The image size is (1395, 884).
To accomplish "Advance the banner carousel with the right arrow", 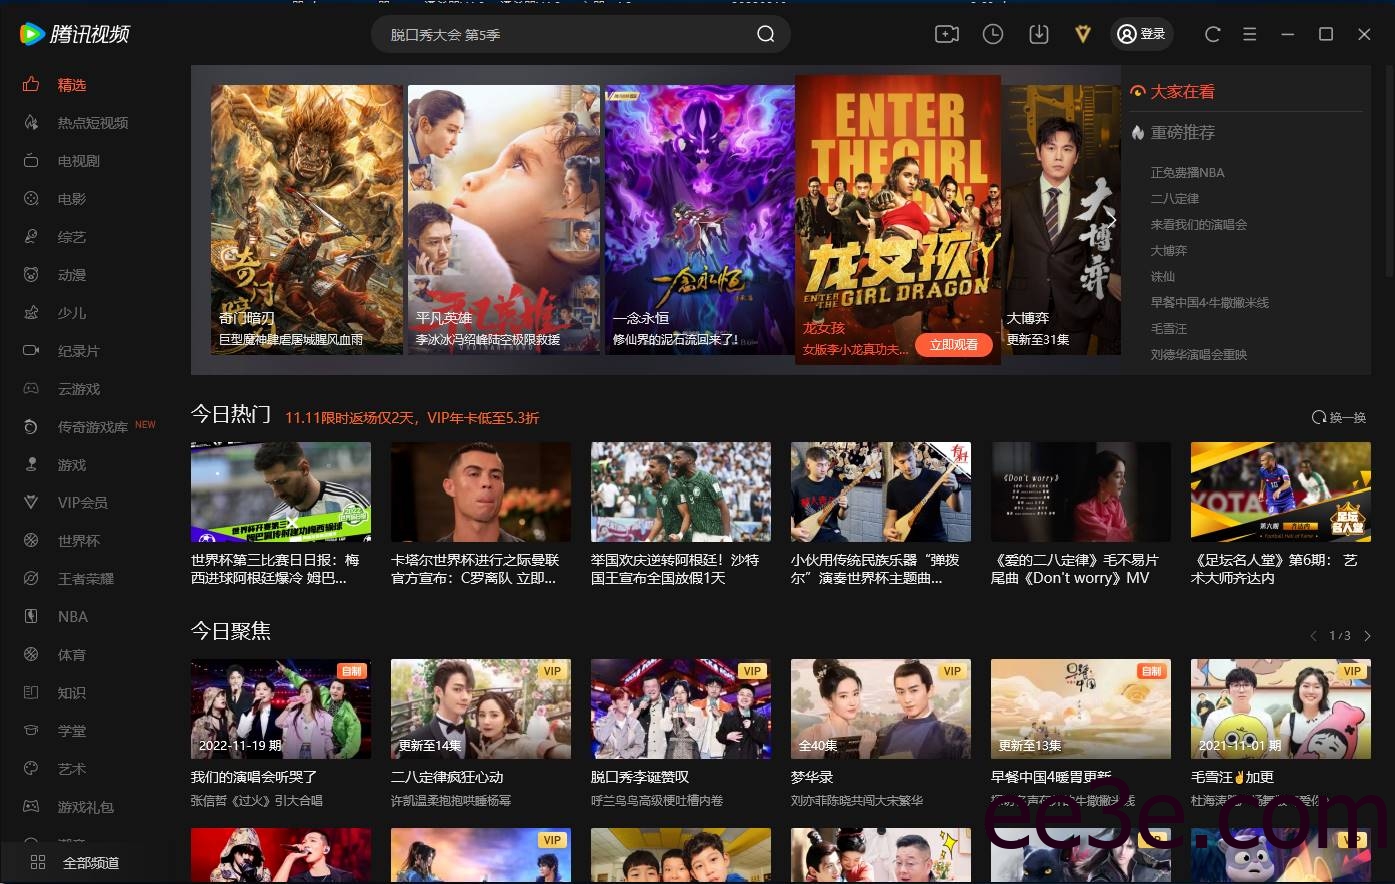I will 1110,221.
